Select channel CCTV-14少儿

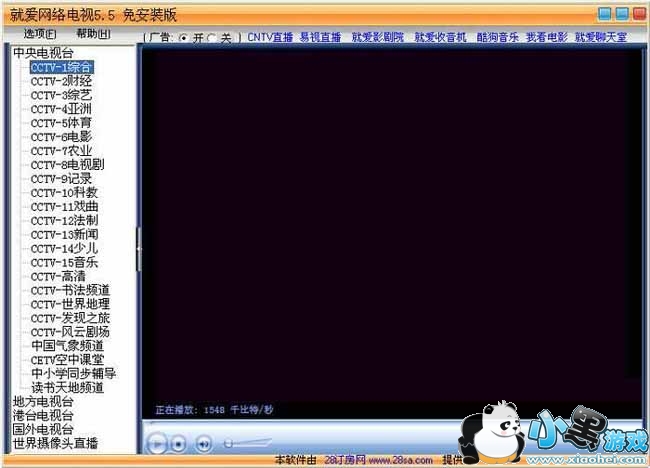(x=64, y=249)
